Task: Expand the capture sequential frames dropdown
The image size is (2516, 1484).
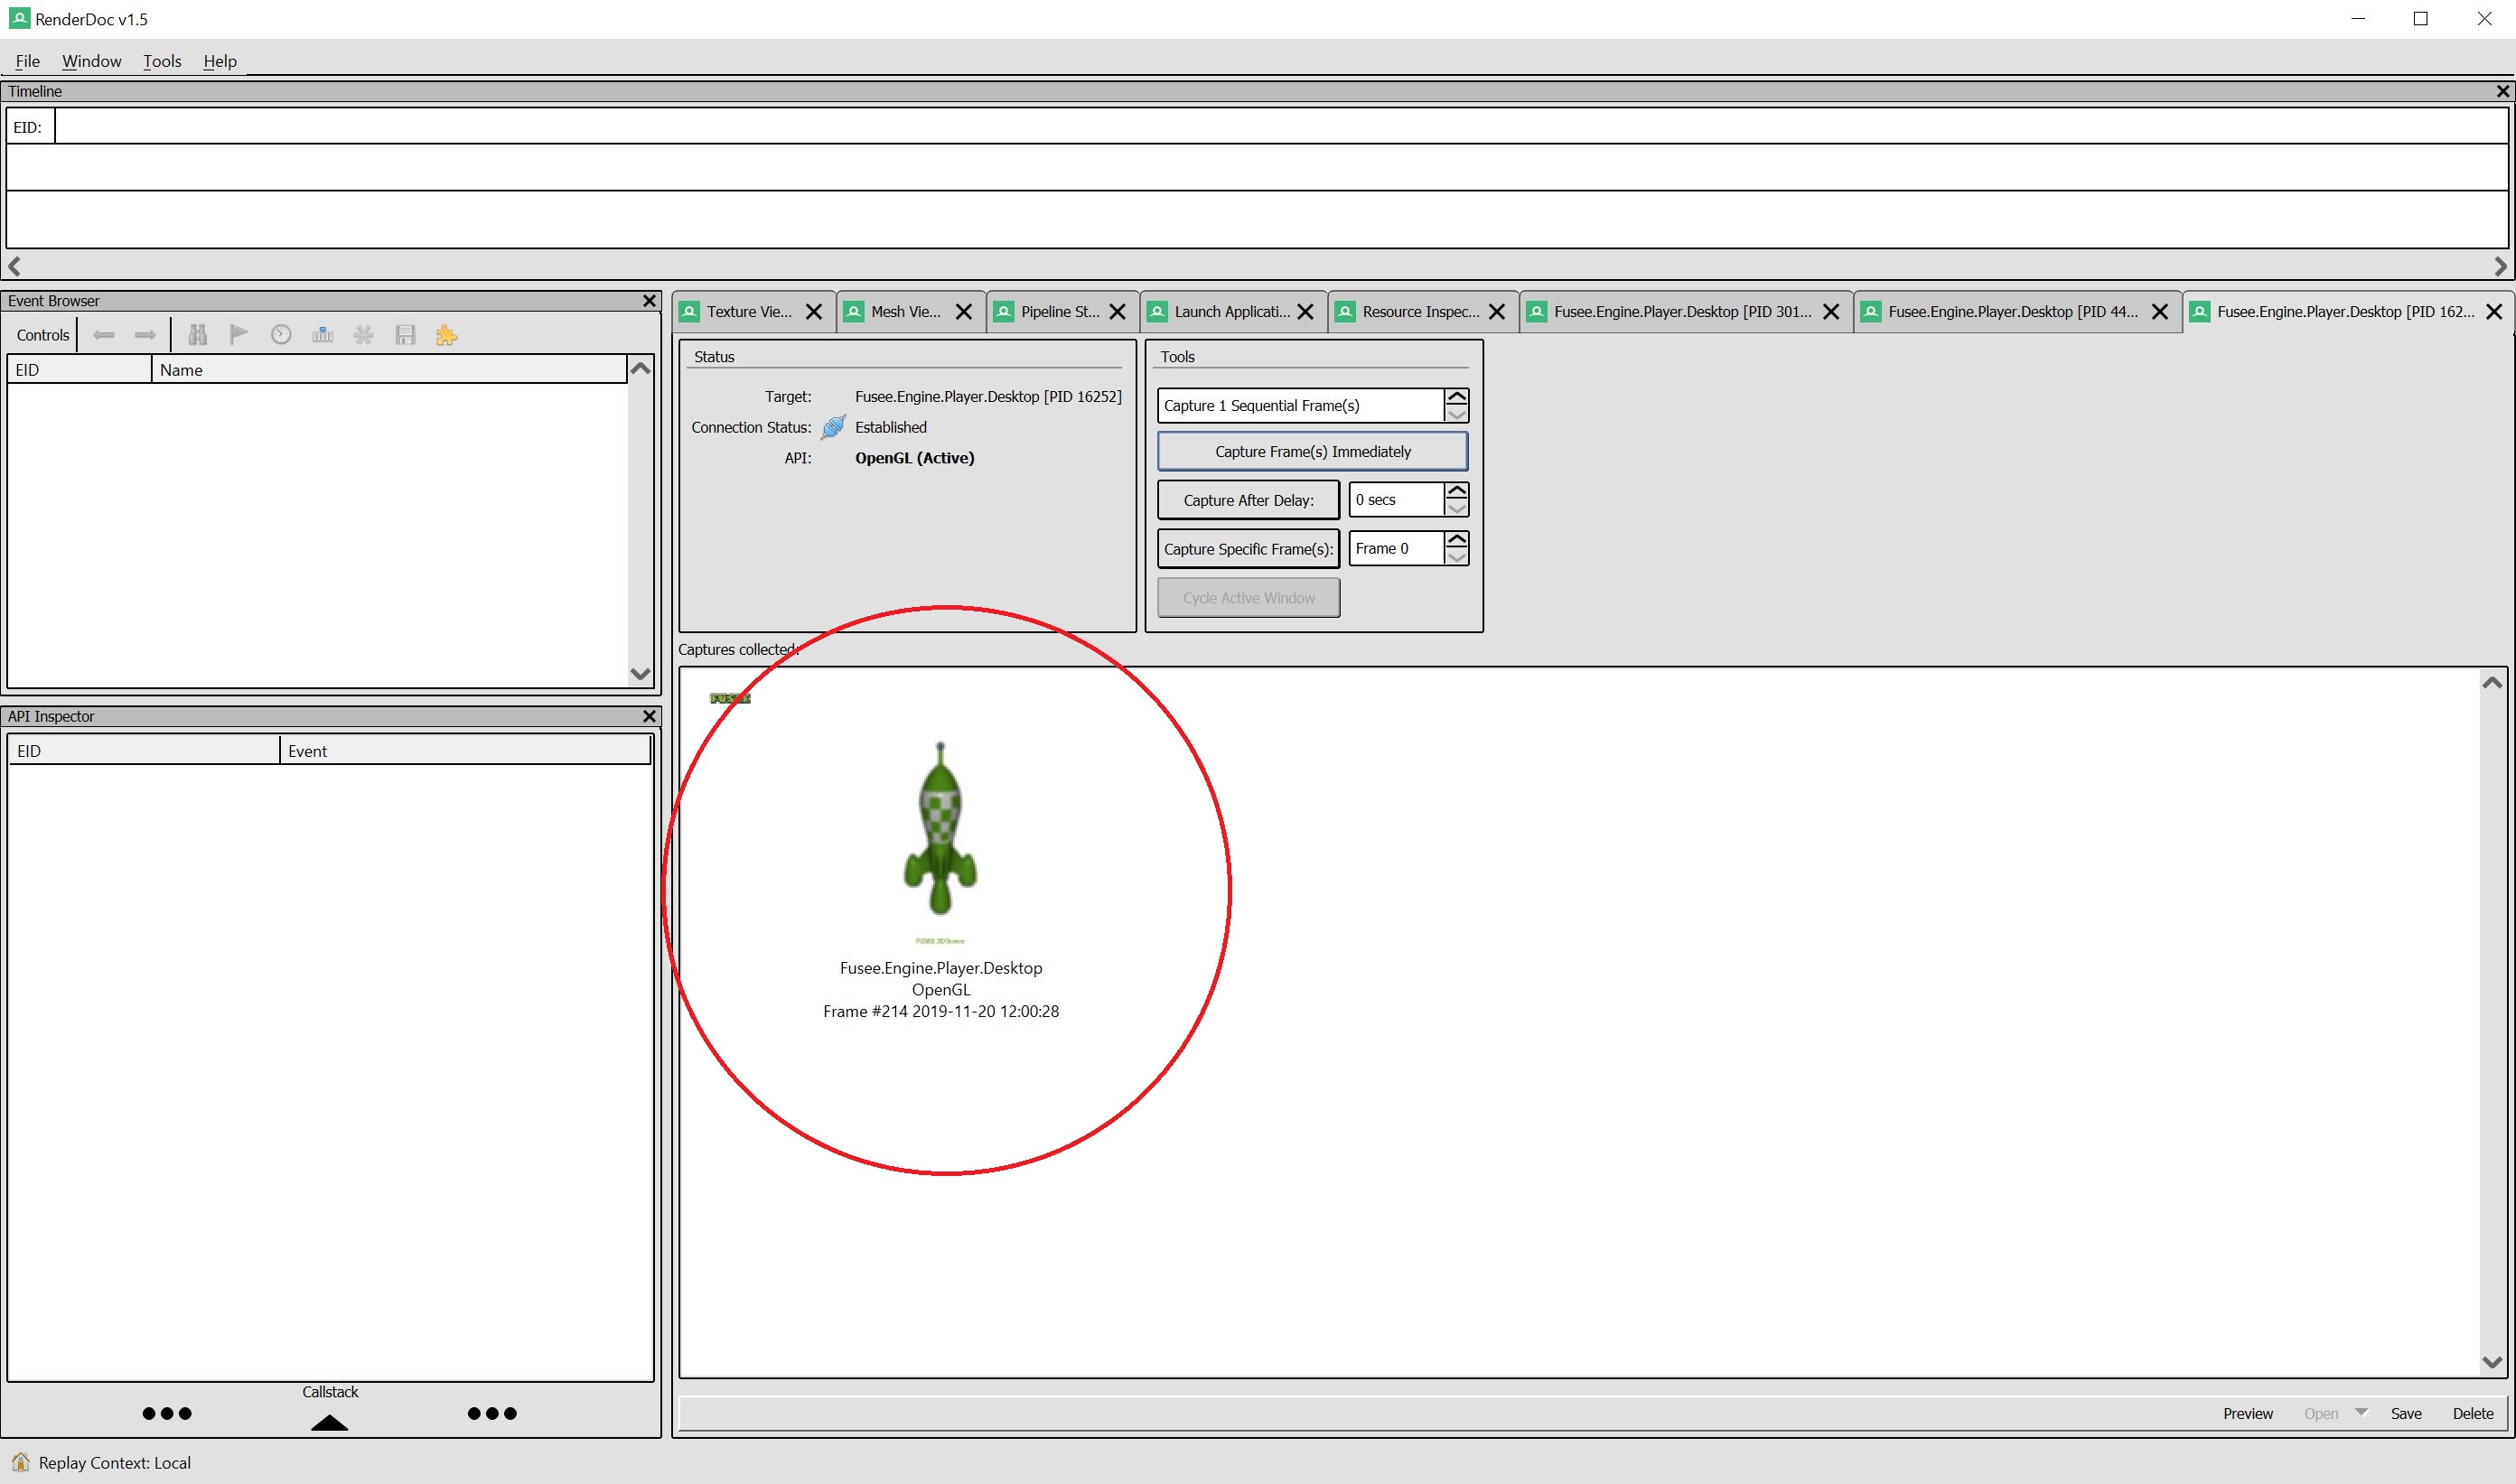Action: click(x=1458, y=414)
